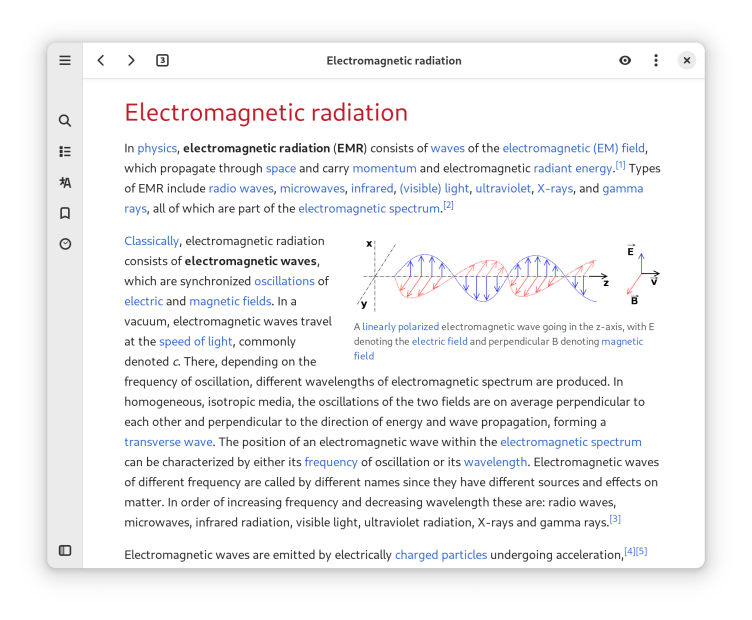
Task: Open the article languages panel
Action: click(x=65, y=183)
